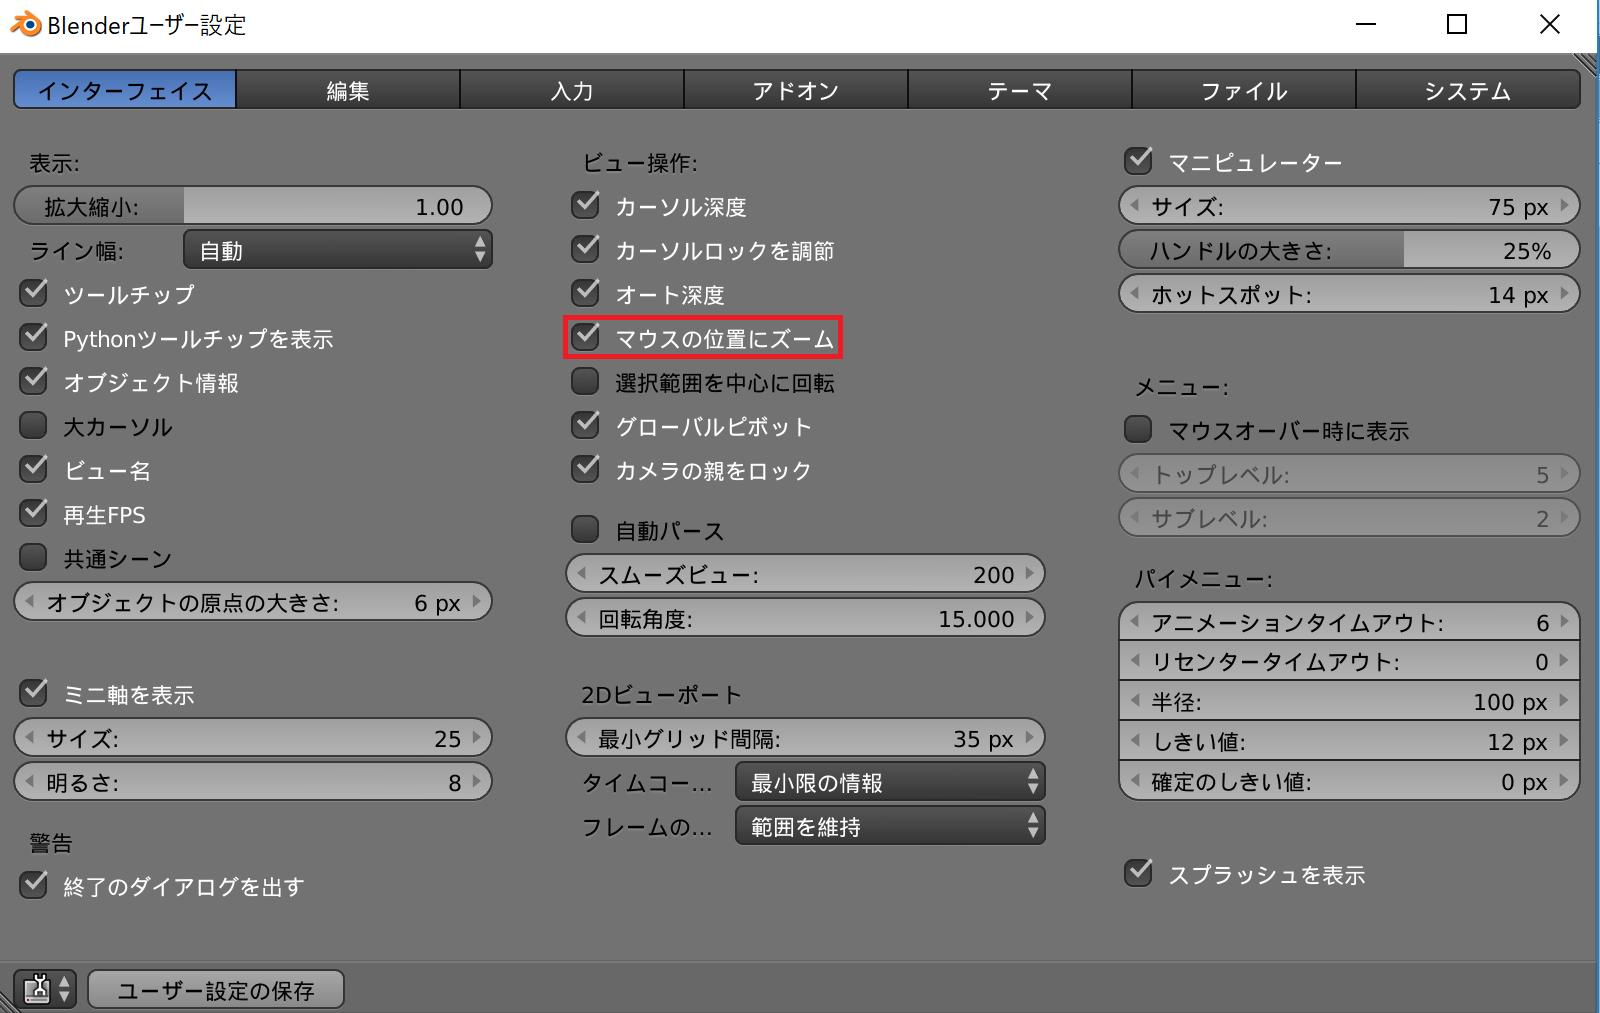Increase スムーズビュー value with right arrow
This screenshot has height=1013, width=1600.
click(1029, 573)
